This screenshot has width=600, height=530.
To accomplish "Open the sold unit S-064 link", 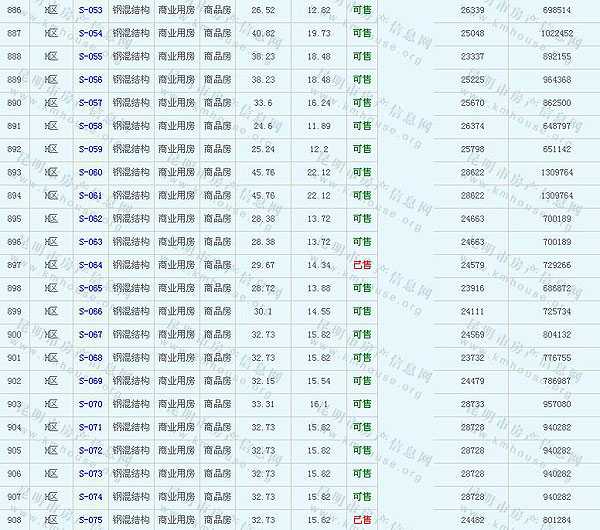I will coord(90,265).
